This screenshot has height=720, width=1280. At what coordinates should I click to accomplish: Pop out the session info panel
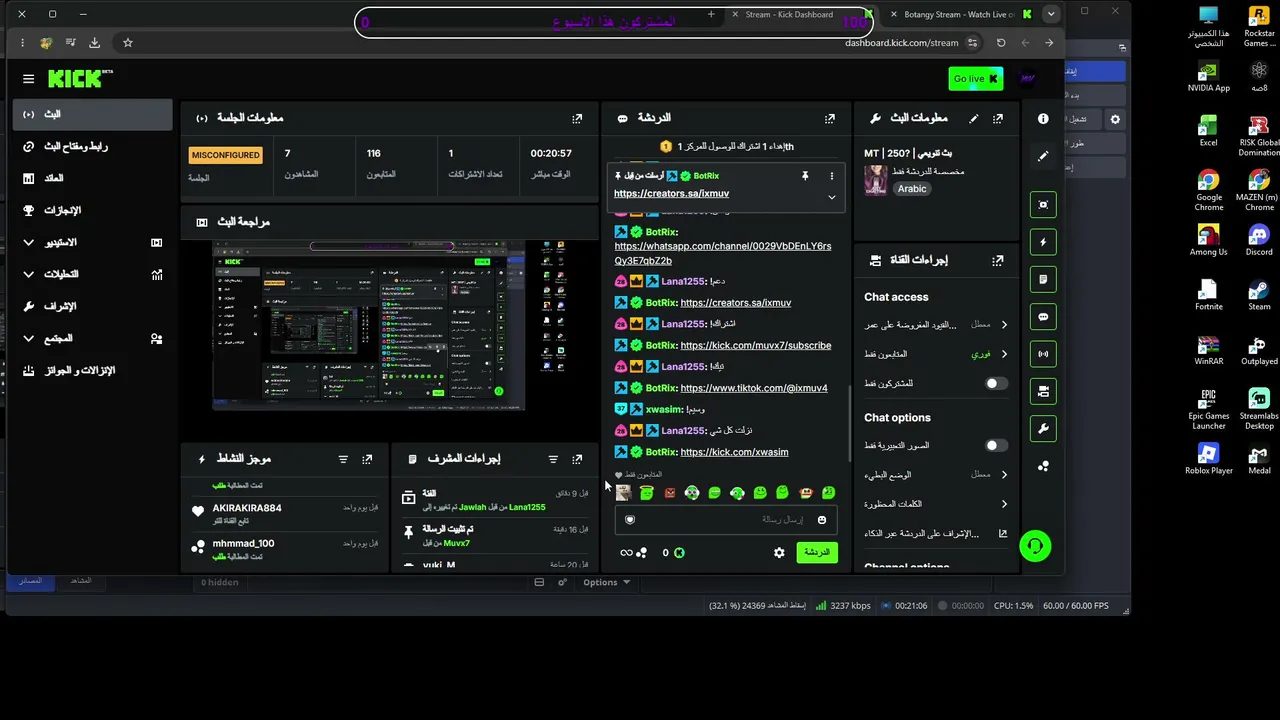[x=577, y=118]
